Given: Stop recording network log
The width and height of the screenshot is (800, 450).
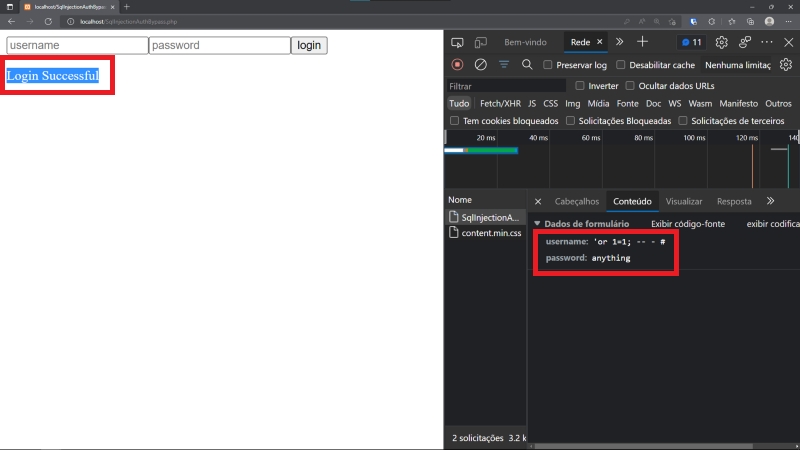Looking at the screenshot, I should coord(457,64).
